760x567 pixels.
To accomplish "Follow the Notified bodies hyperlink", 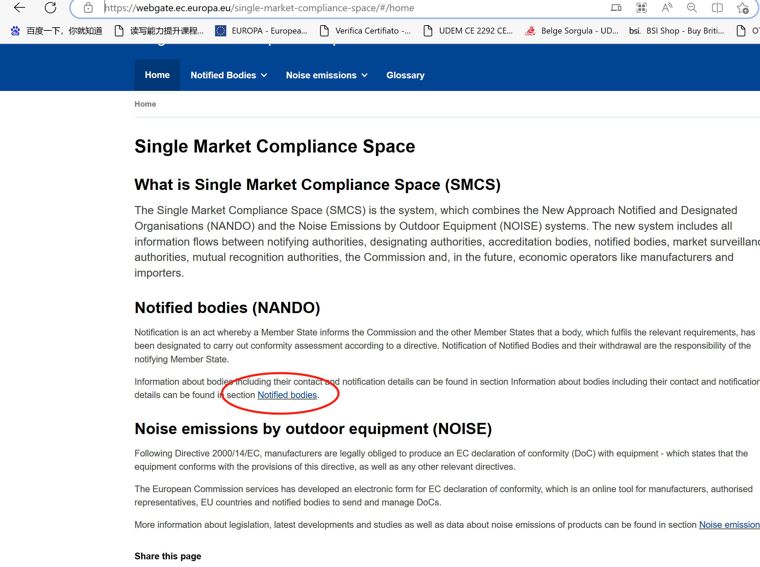I will click(287, 395).
